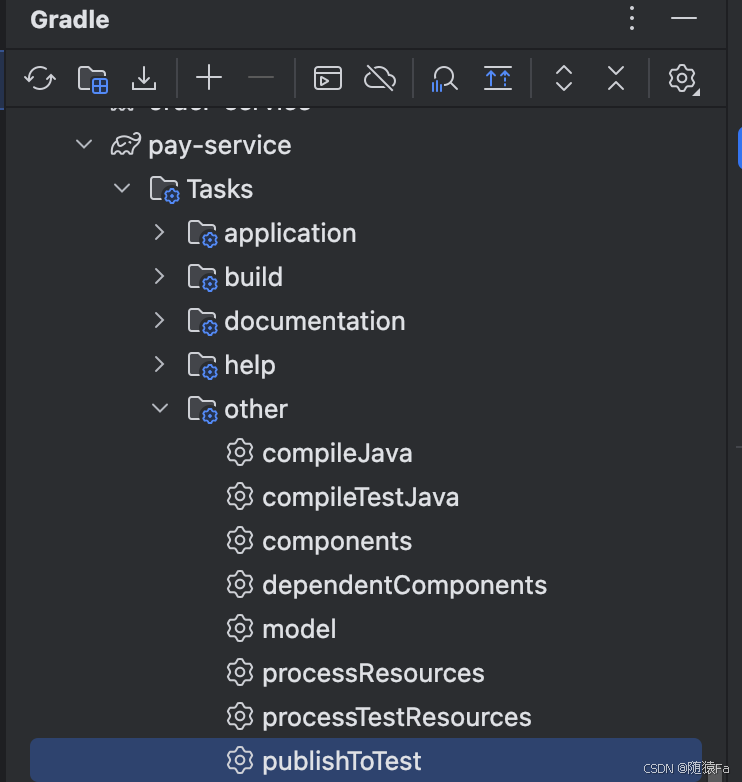Image resolution: width=742 pixels, height=782 pixels.
Task: Select the model task
Action: tap(299, 628)
